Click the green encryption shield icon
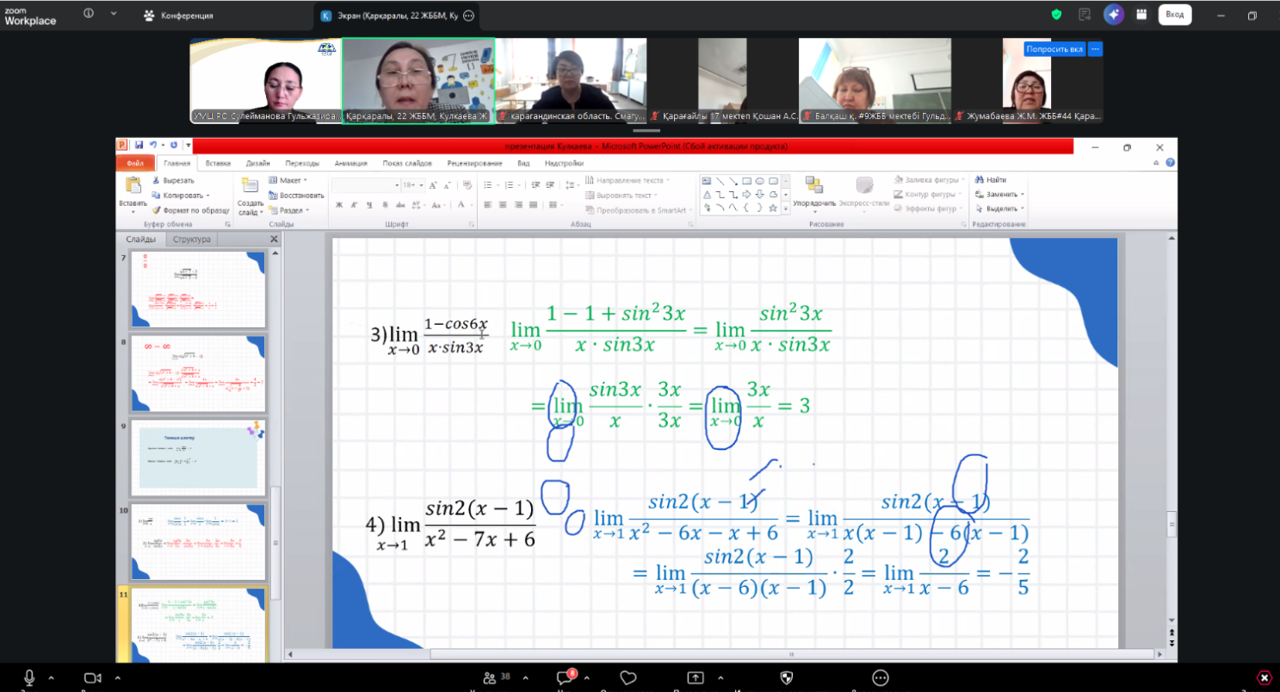 click(x=1056, y=15)
